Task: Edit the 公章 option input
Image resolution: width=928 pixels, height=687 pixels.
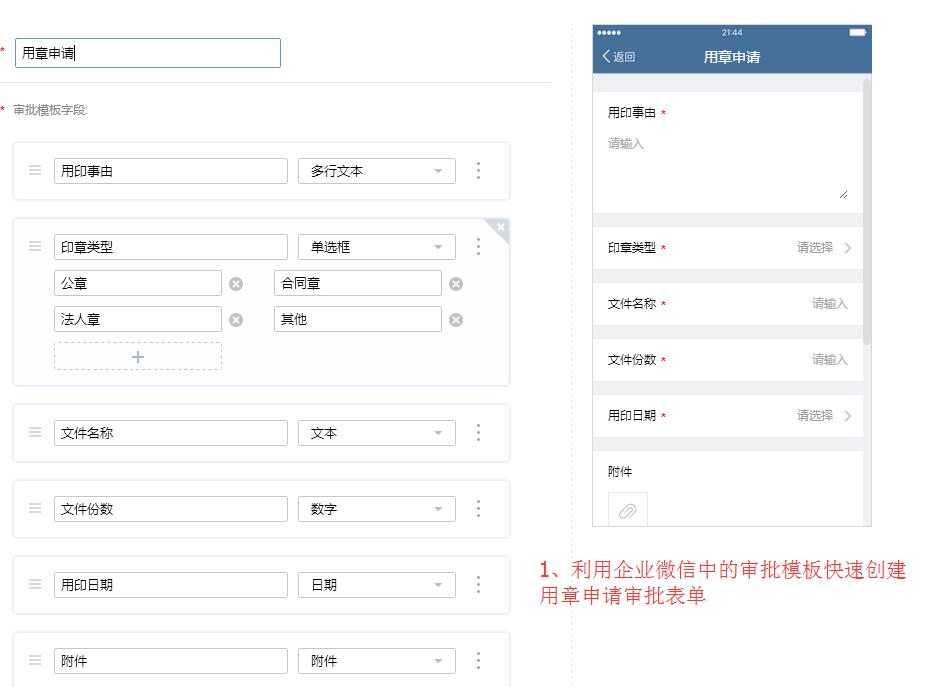Action: (x=138, y=283)
